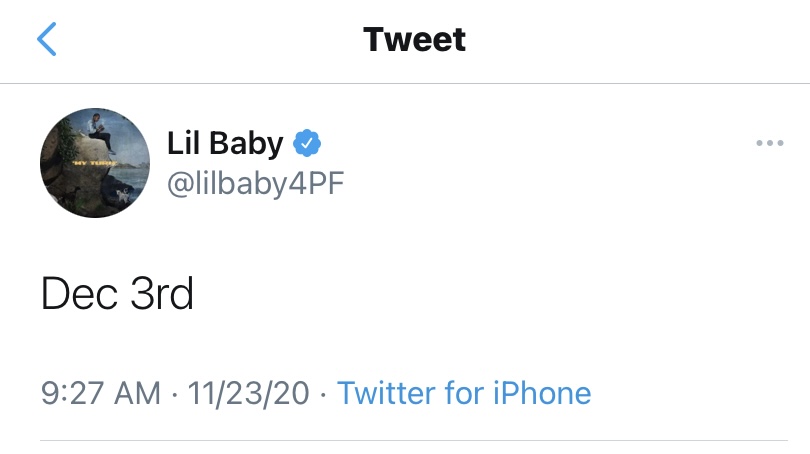Tap the white dog in the avatar artwork

click(122, 195)
